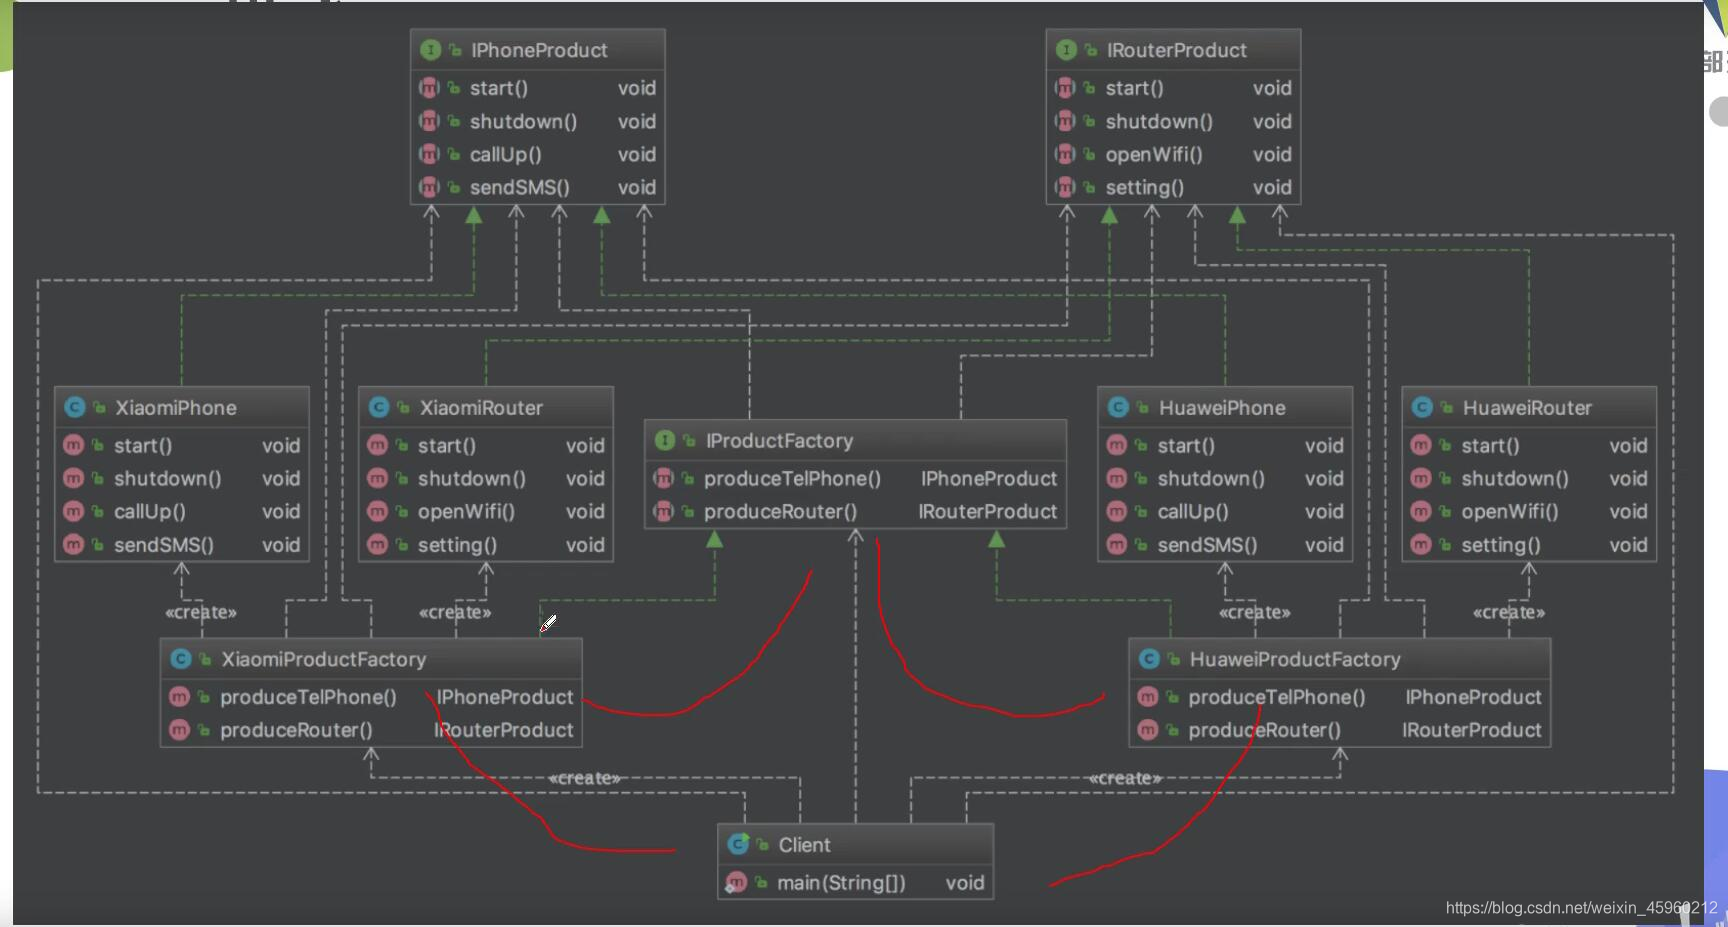The height and width of the screenshot is (927, 1728).
Task: Click method icon beside Client main(String[])
Action: pos(737,882)
